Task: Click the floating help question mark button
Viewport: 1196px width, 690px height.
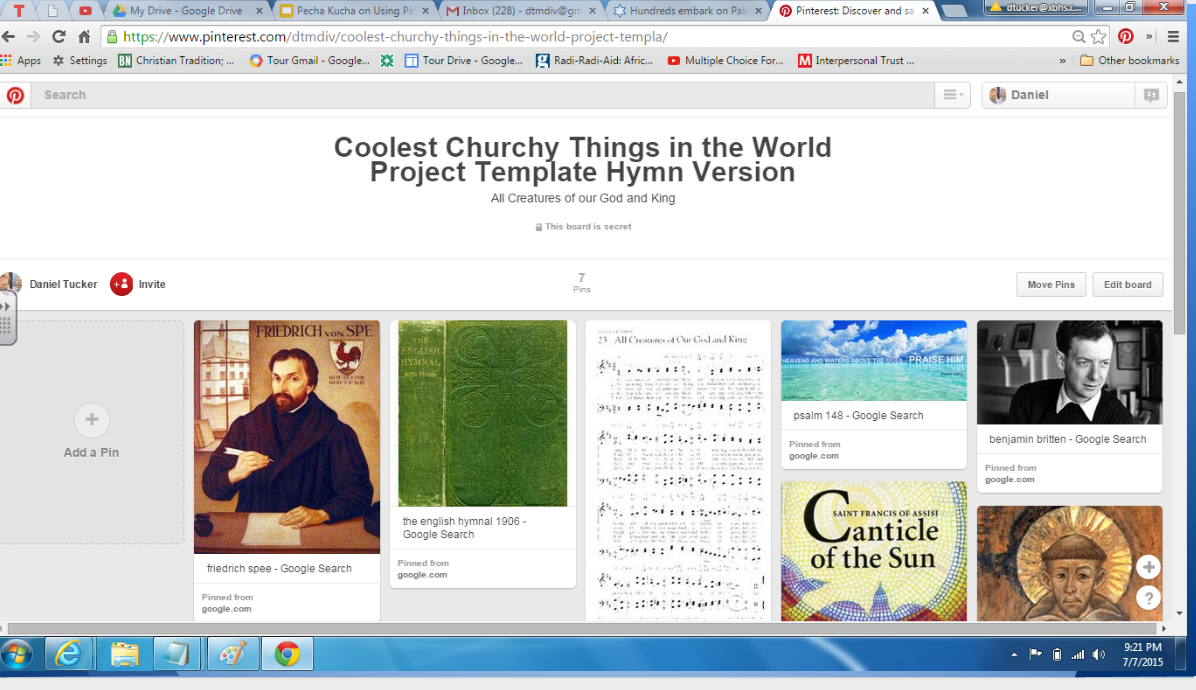Action: pyautogui.click(x=1149, y=599)
